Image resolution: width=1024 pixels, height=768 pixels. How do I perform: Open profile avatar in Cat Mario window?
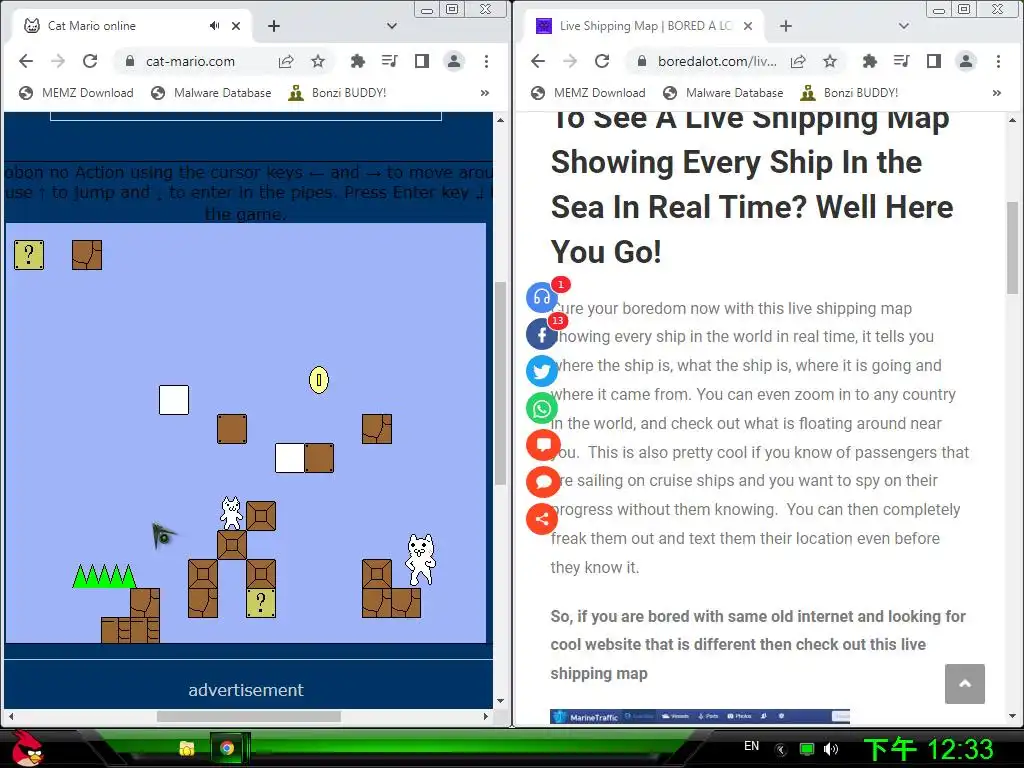(454, 61)
